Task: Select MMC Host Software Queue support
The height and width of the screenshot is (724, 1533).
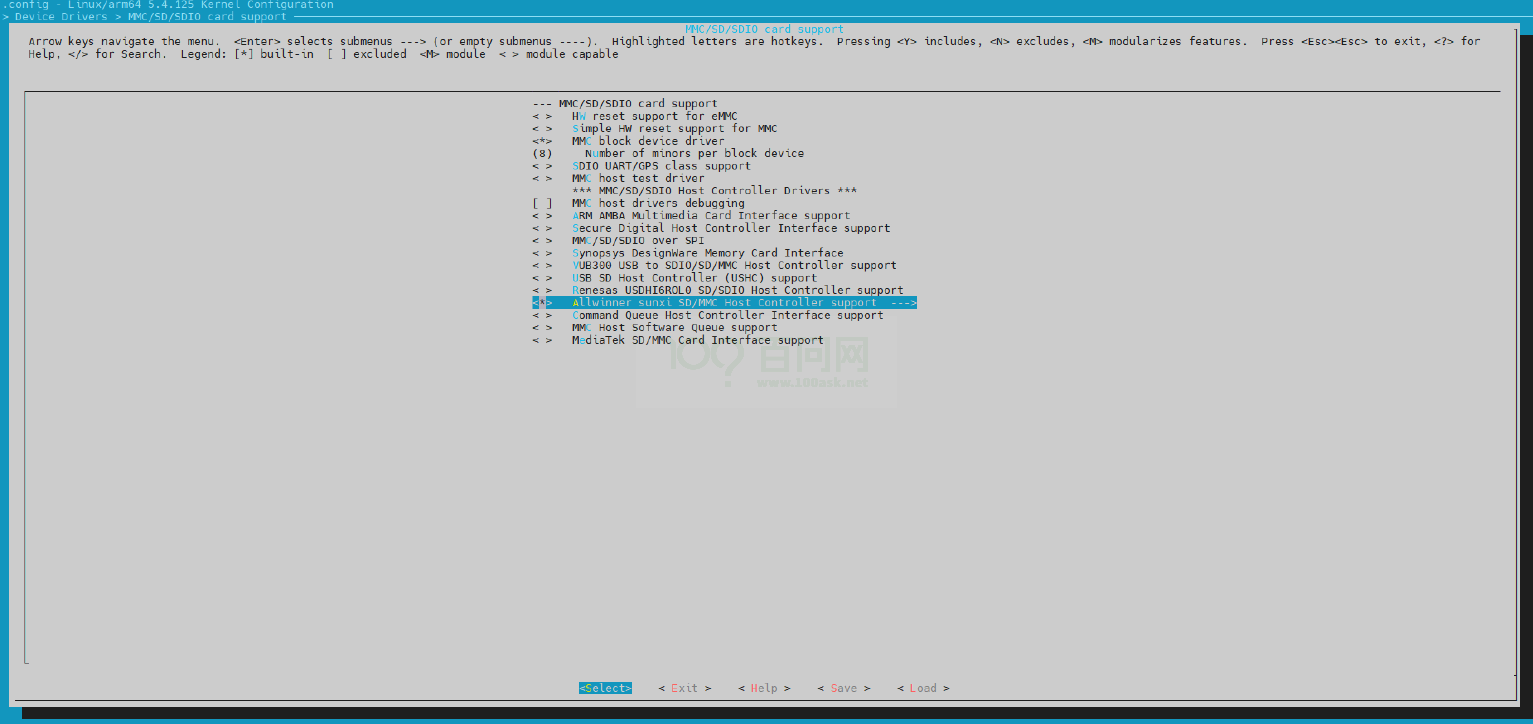Action: 655,327
